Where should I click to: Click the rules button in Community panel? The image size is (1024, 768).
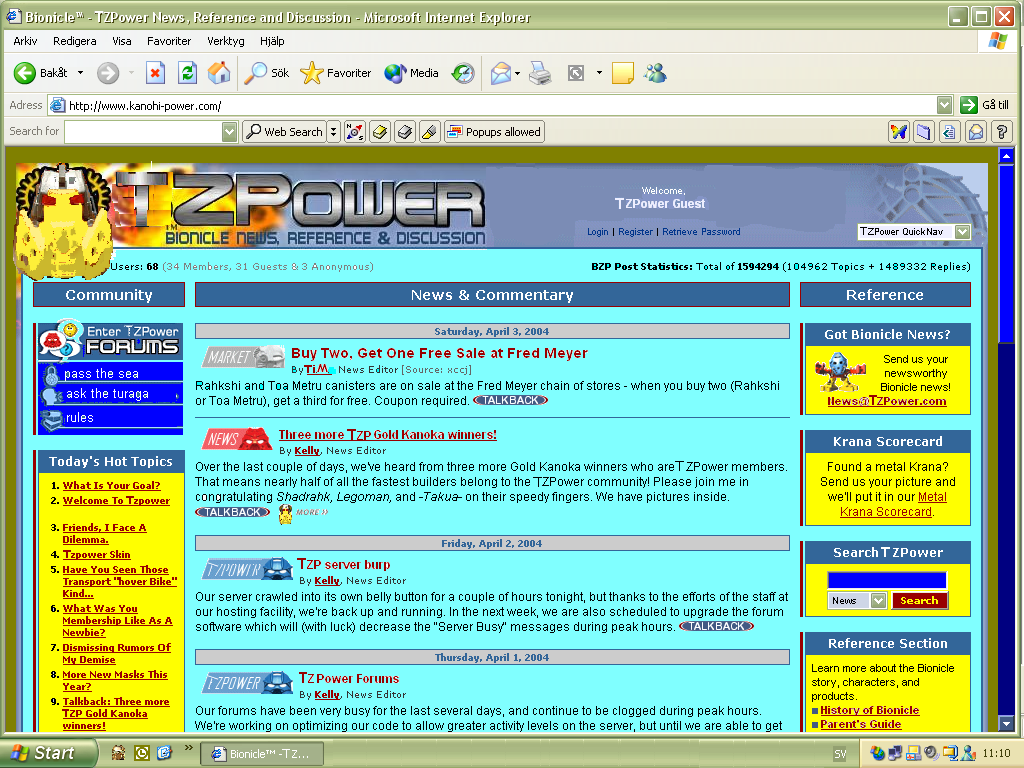(110, 418)
